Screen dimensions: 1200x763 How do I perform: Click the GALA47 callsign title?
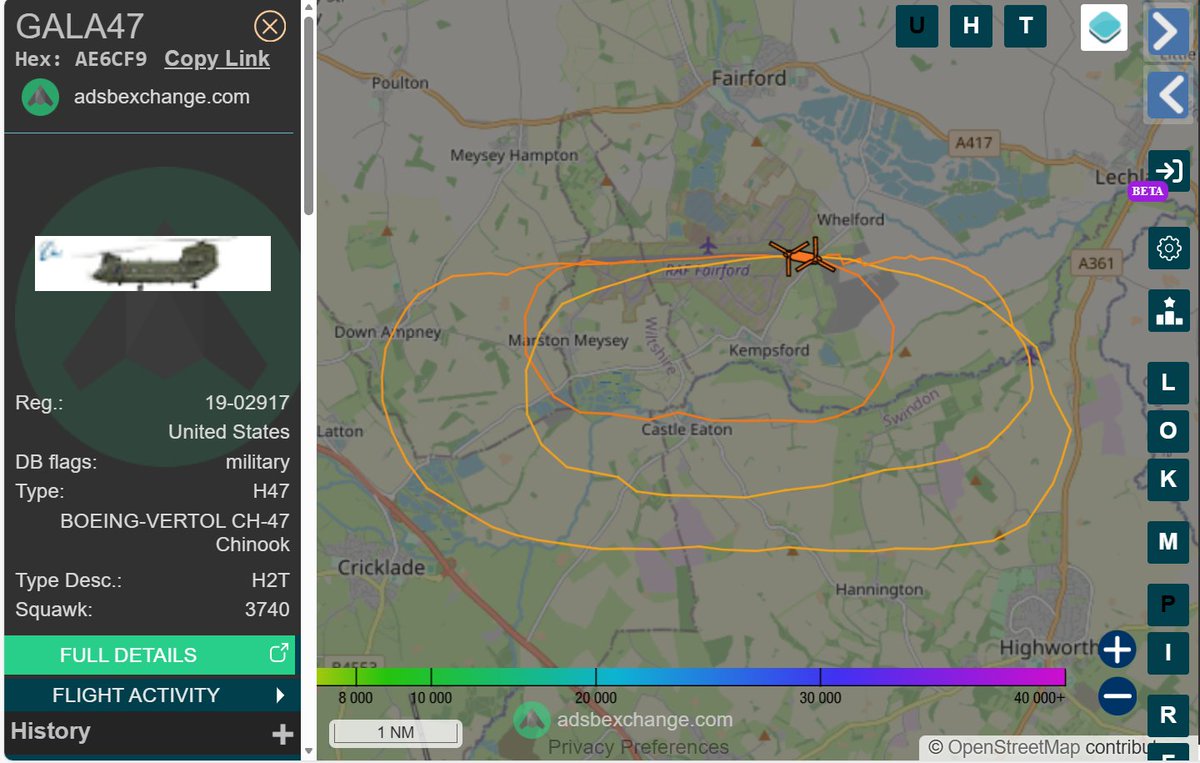[80, 26]
